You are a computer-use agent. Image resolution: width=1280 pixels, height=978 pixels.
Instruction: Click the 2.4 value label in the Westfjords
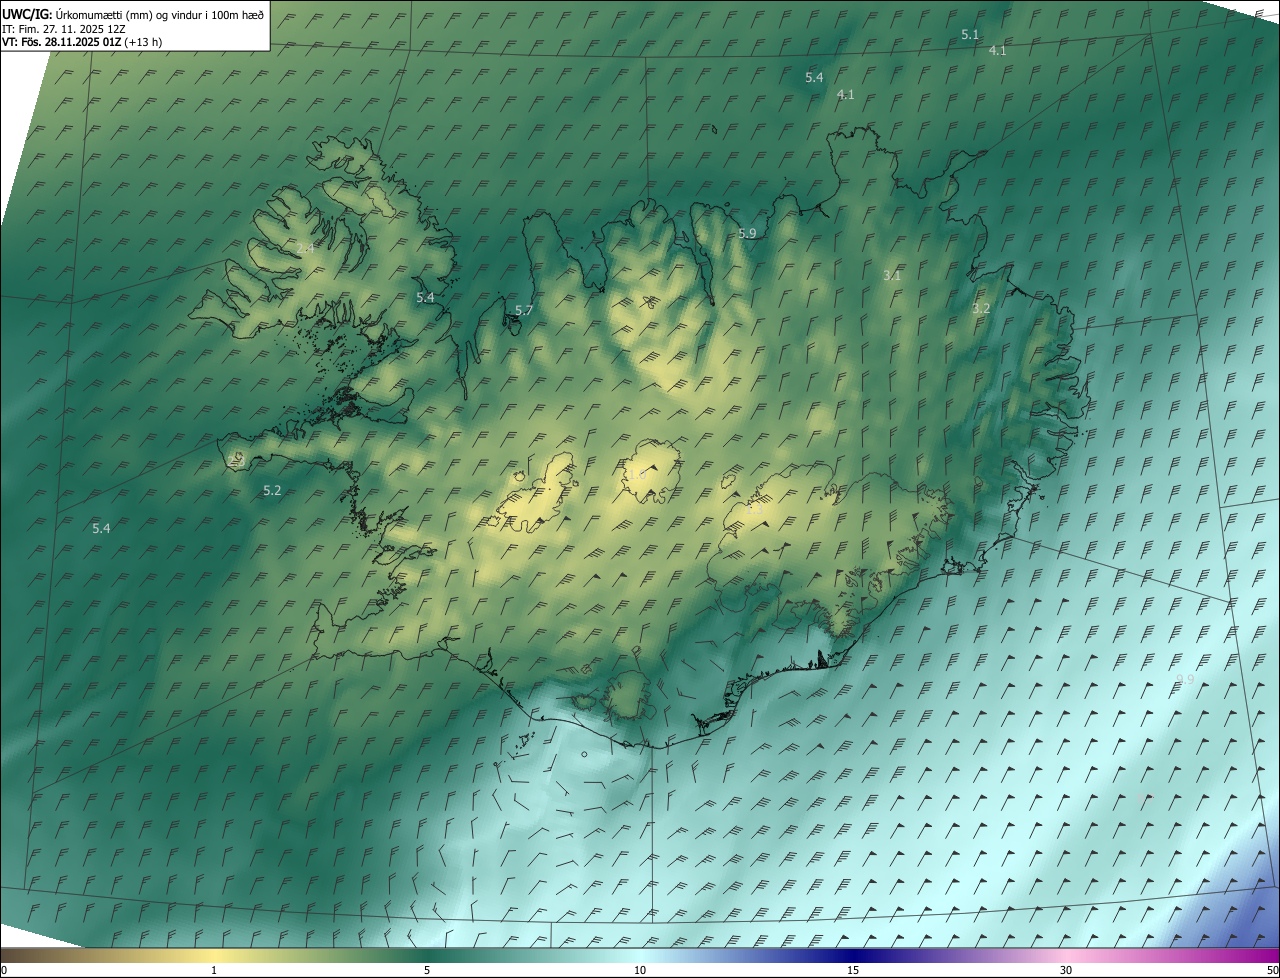[x=305, y=248]
